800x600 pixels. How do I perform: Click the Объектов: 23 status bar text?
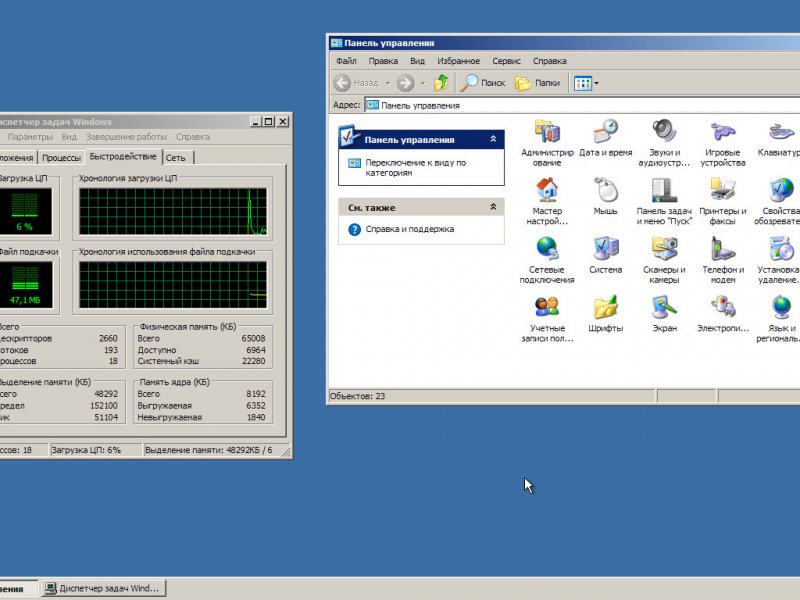pyautogui.click(x=358, y=396)
